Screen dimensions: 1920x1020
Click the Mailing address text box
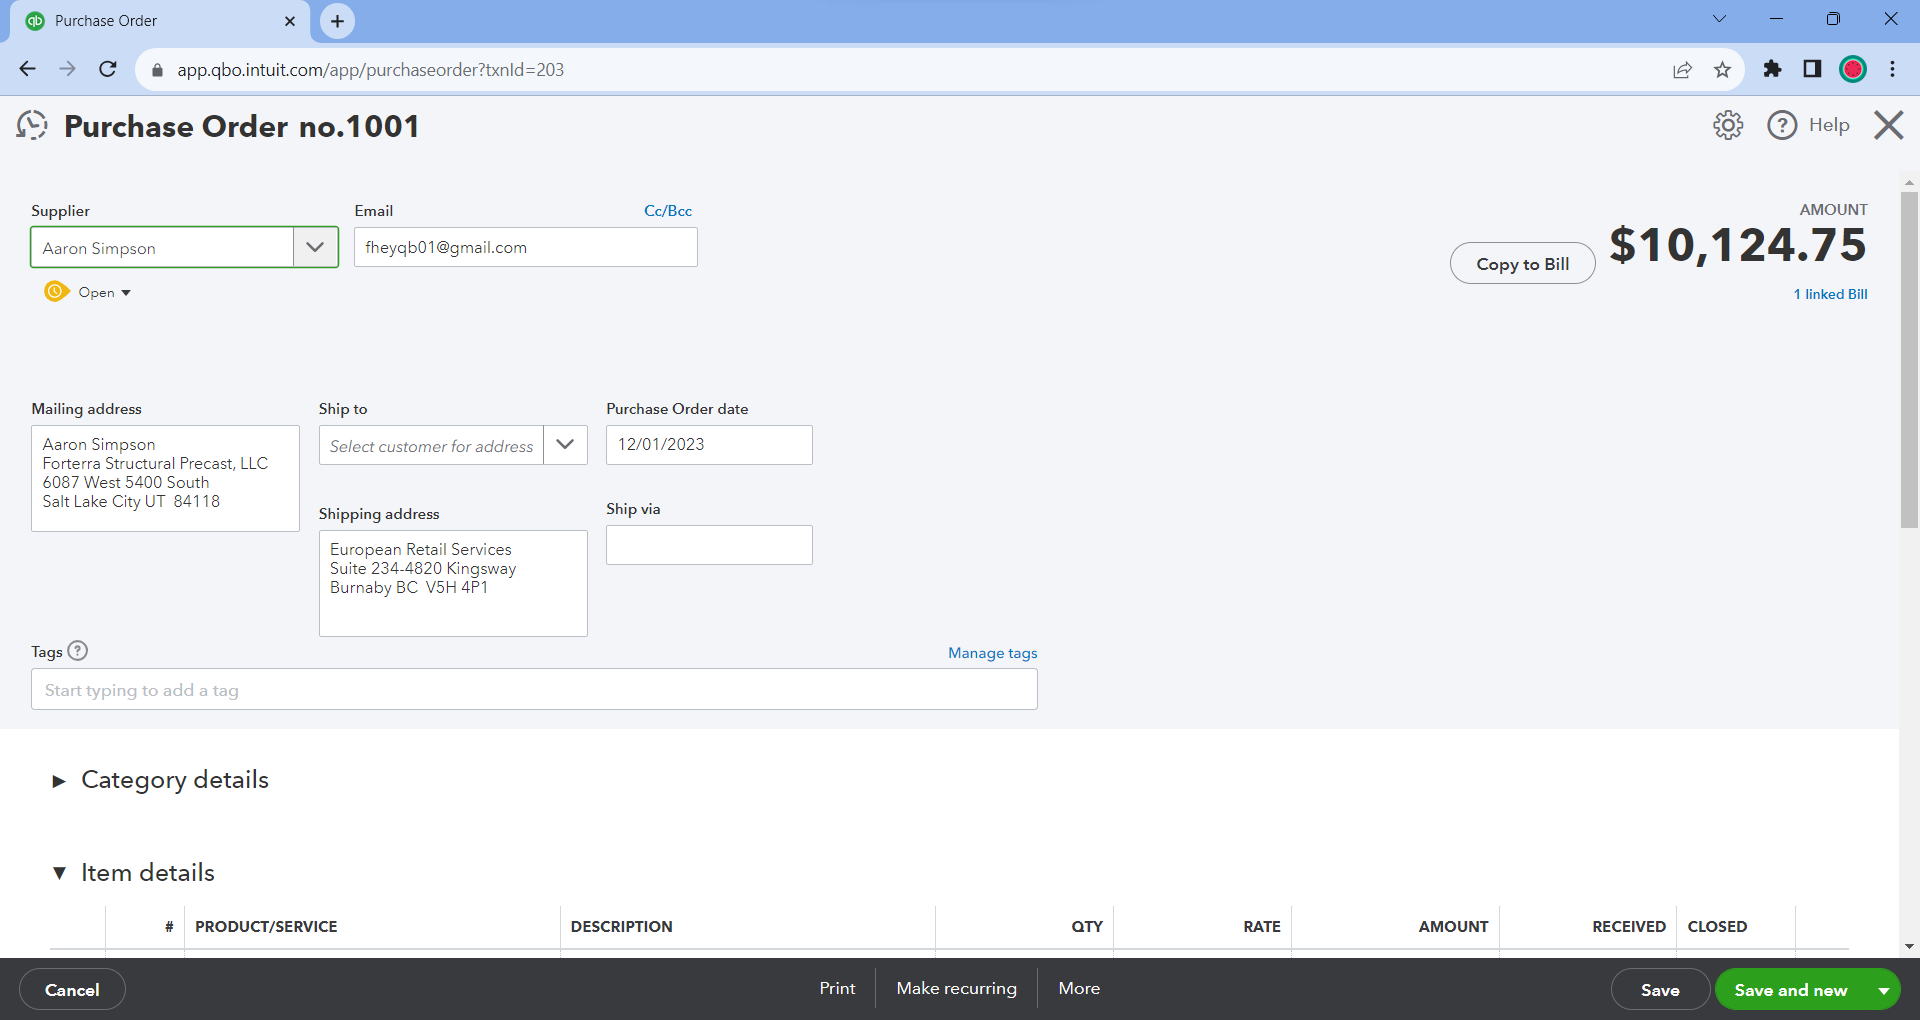coord(165,478)
